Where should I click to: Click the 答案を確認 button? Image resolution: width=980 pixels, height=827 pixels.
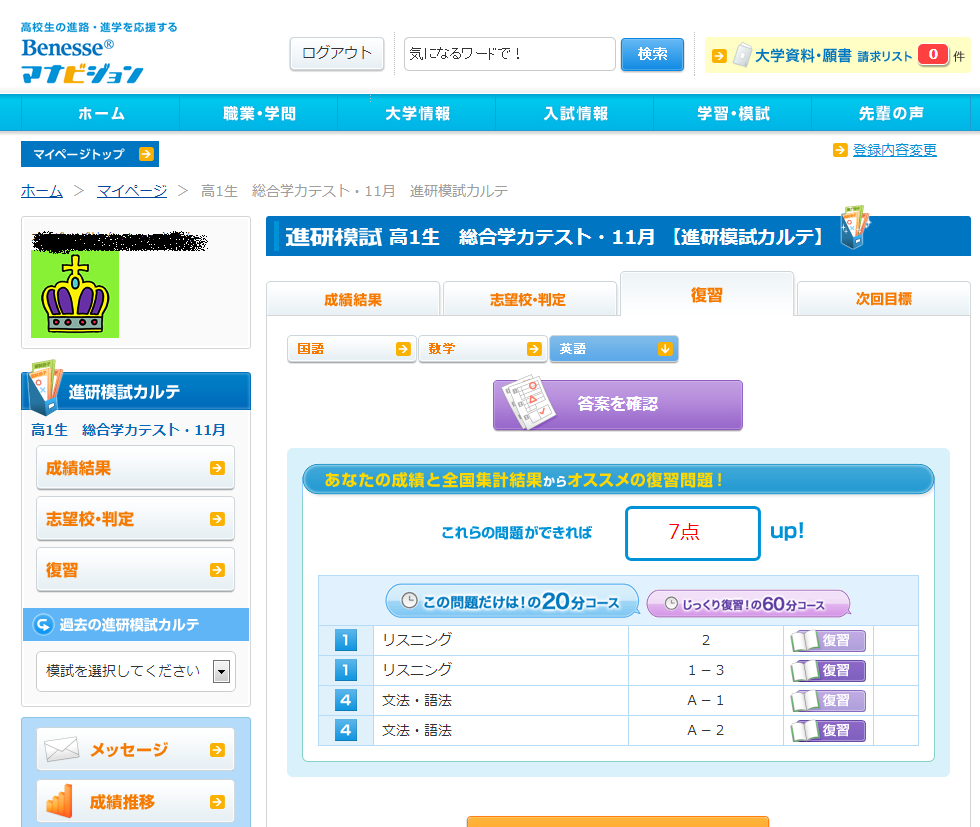click(618, 404)
